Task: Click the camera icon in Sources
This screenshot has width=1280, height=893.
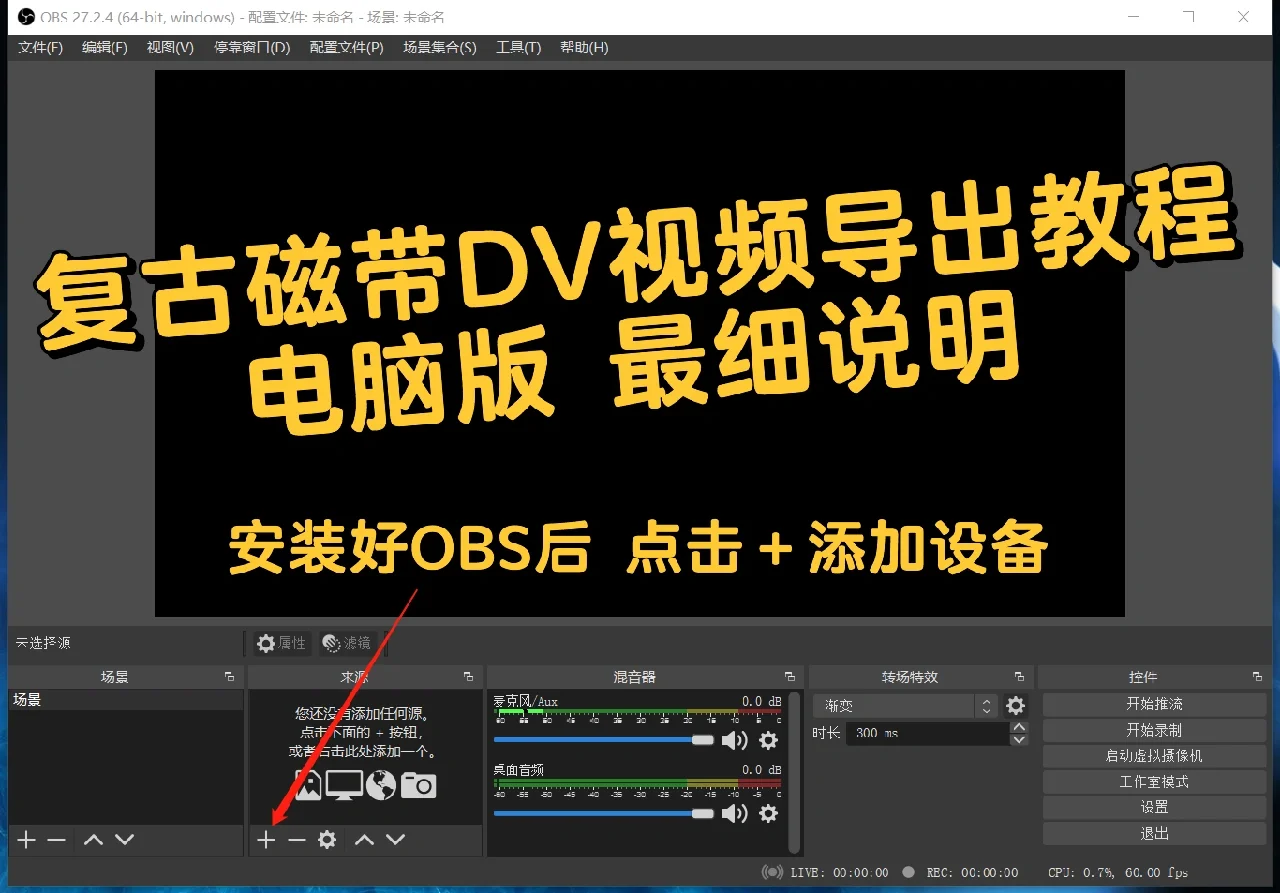Action: [418, 785]
